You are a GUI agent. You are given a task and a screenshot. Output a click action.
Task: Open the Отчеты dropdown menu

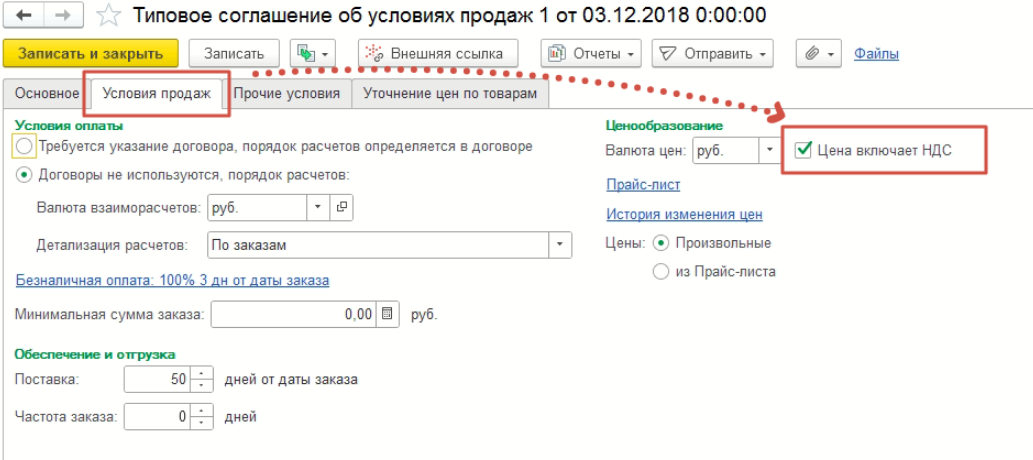point(591,54)
